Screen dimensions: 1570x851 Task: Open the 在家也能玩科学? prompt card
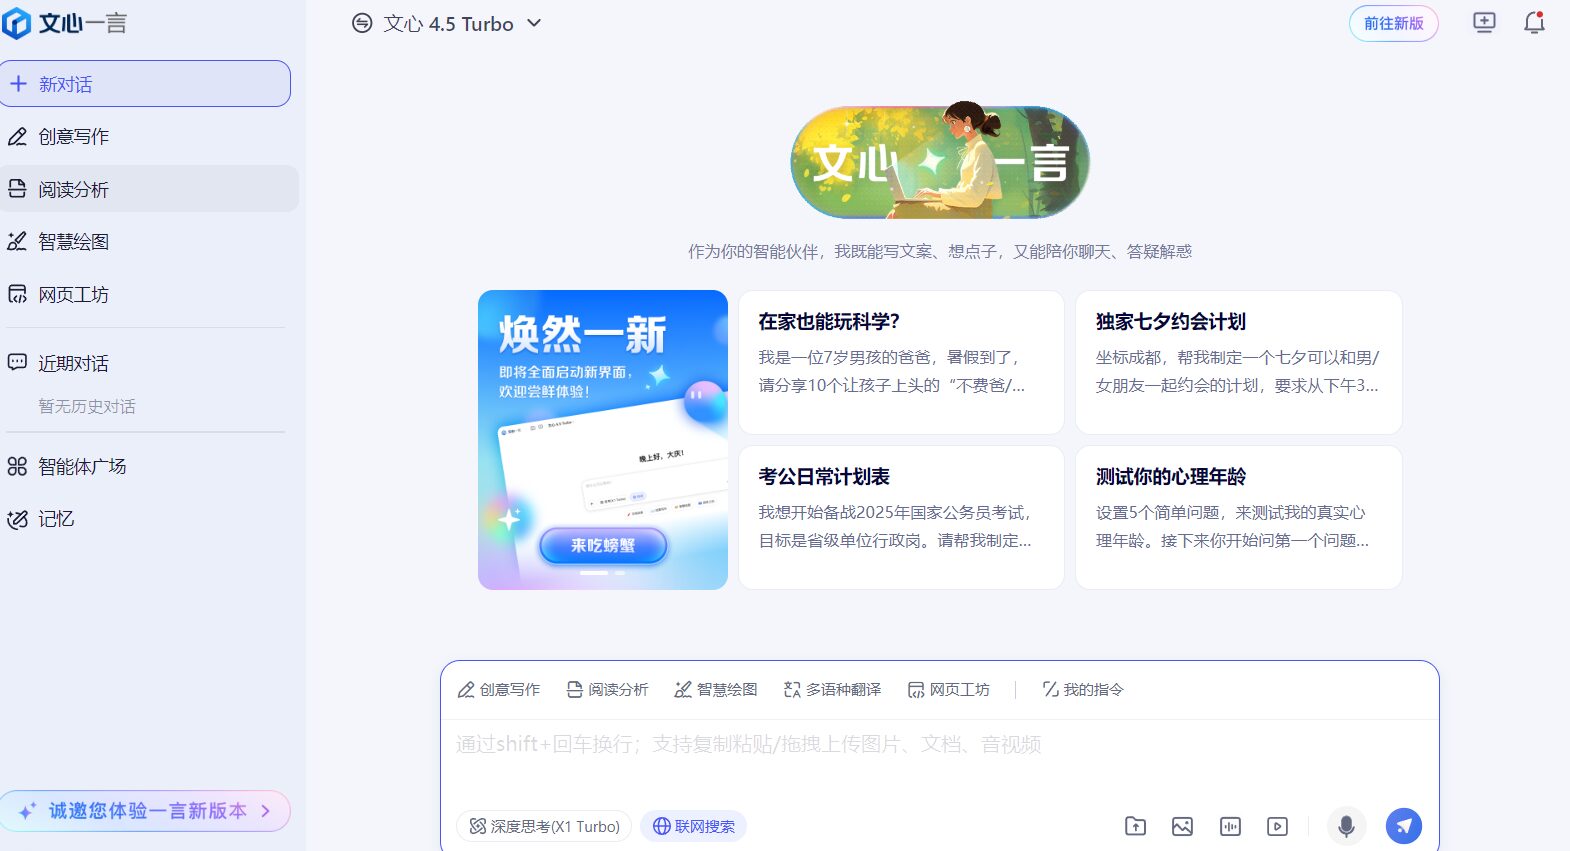tap(901, 362)
